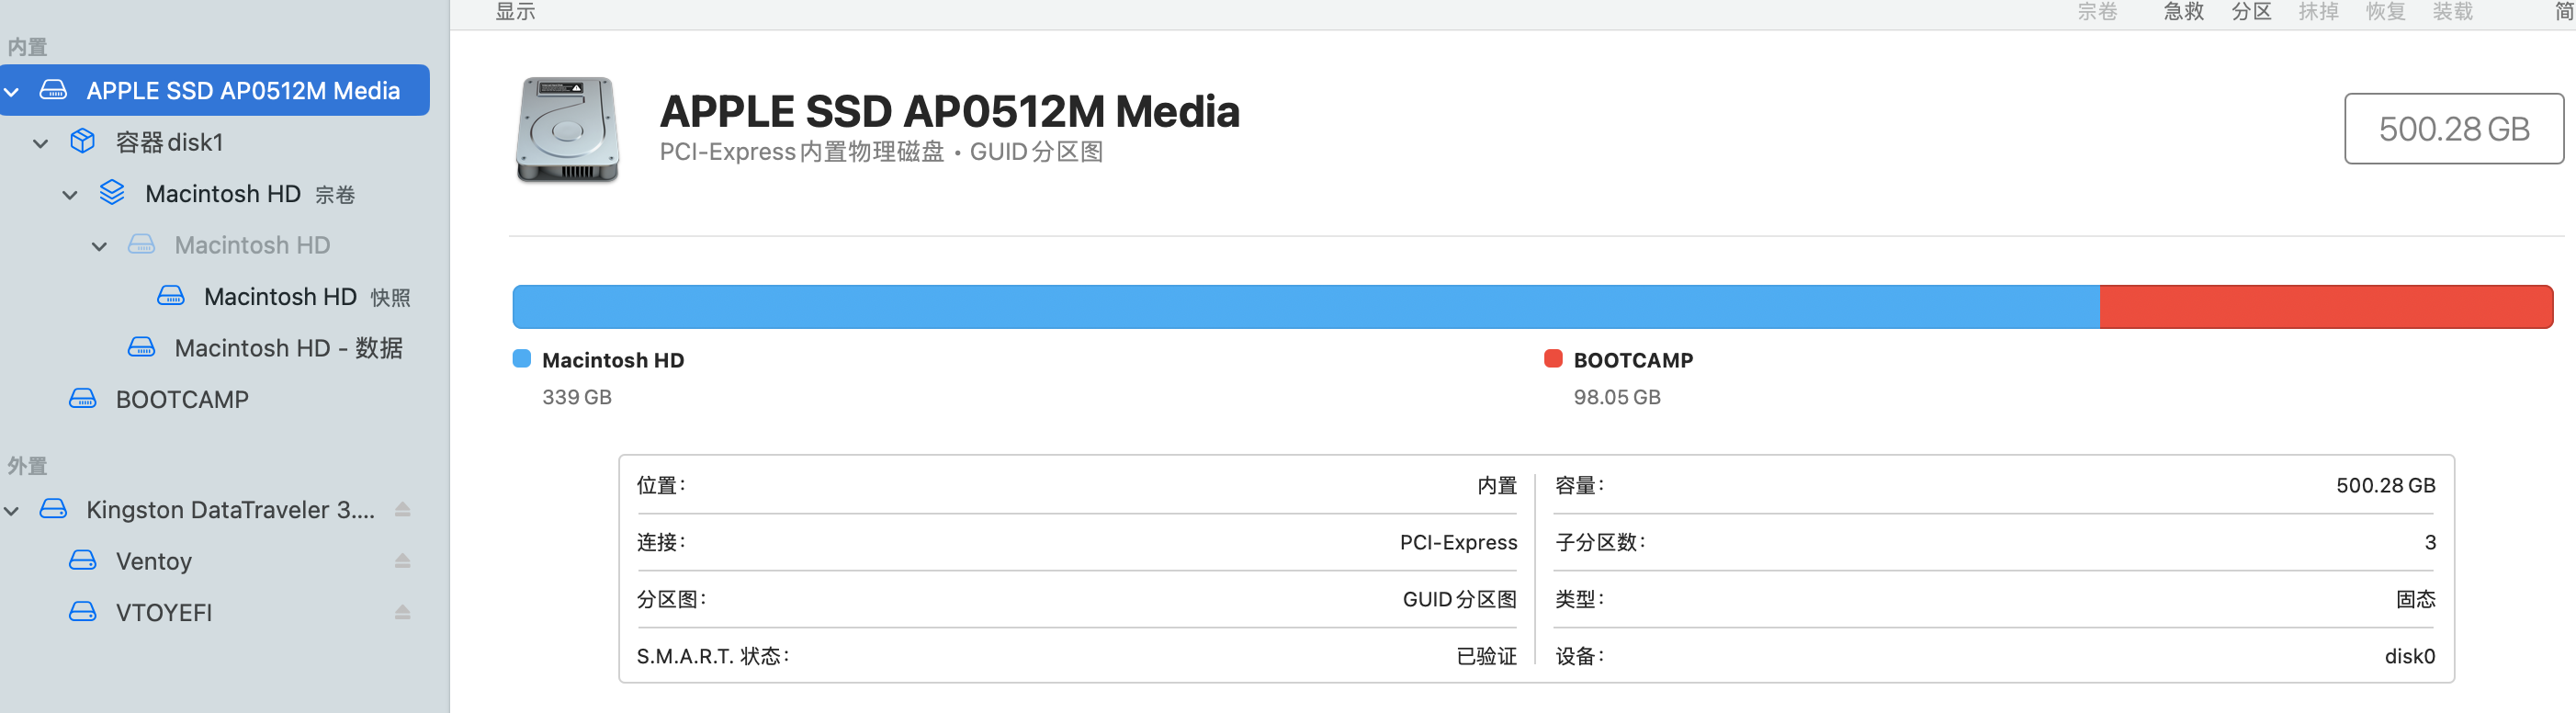The width and height of the screenshot is (2576, 713).
Task: Click the Macintosh HD volume group layers icon
Action: point(112,193)
